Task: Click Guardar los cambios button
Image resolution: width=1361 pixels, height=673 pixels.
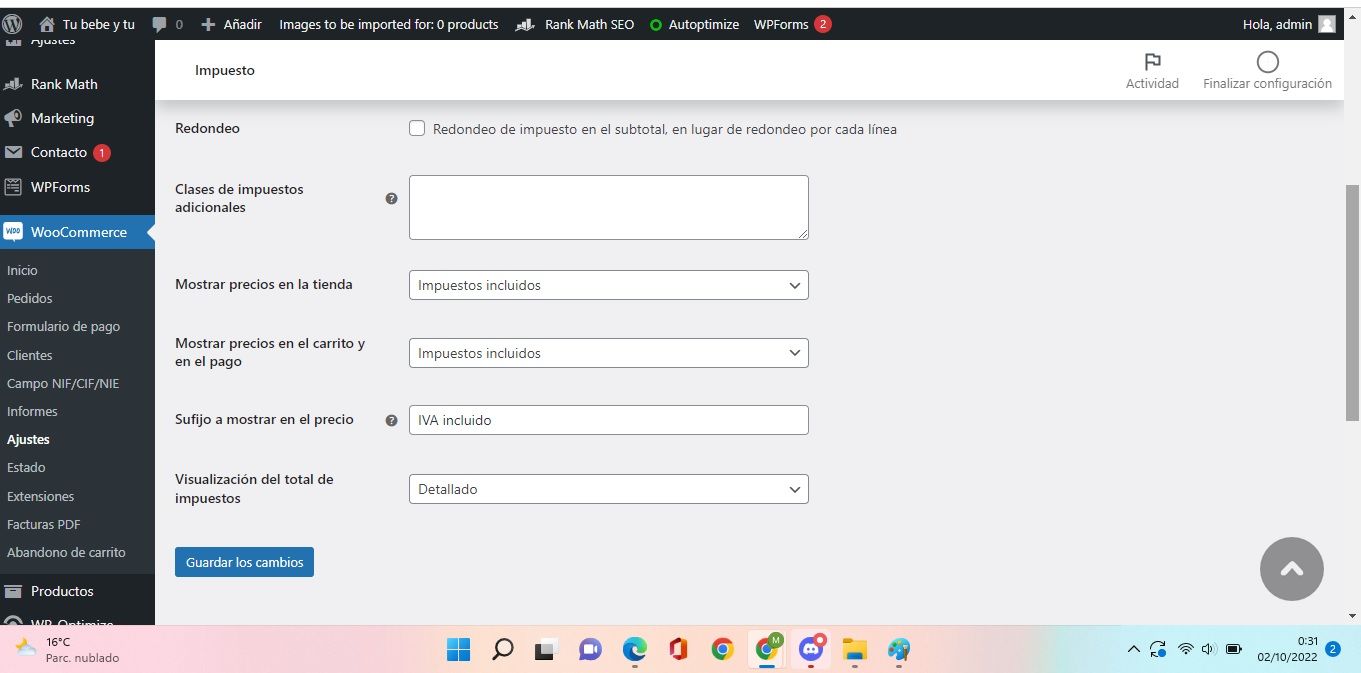Action: [x=244, y=562]
